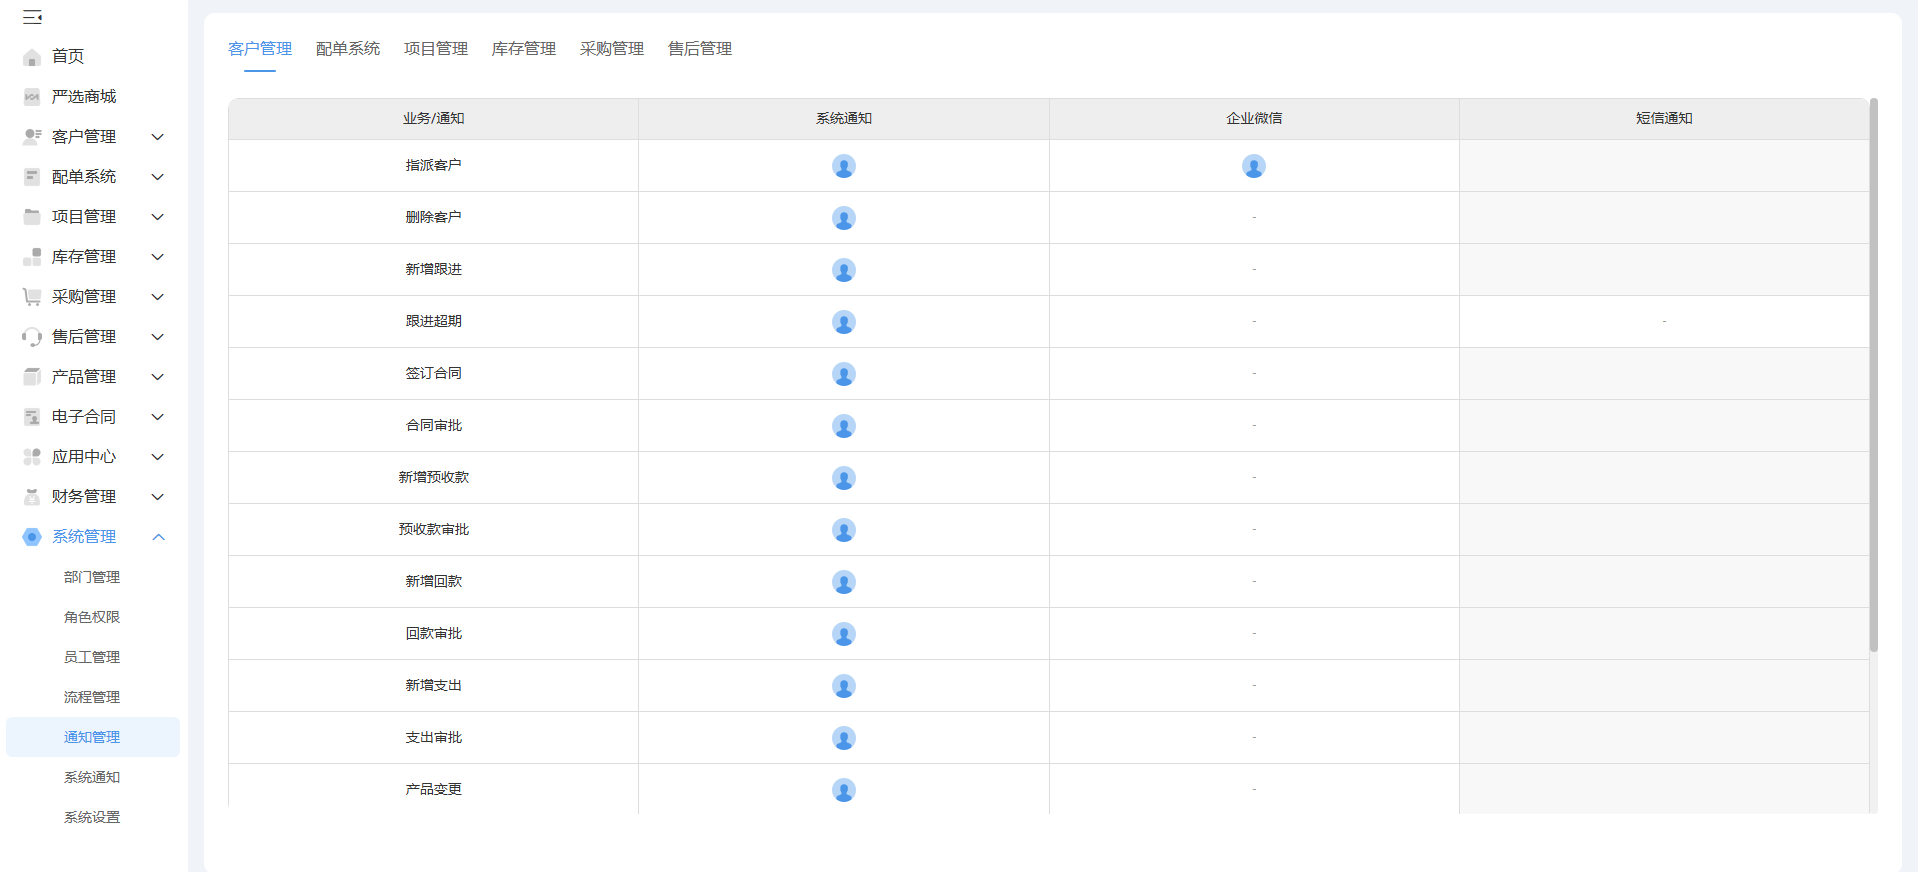This screenshot has width=1918, height=872.
Task: Open 流程管理 in the sidebar
Action: [92, 697]
